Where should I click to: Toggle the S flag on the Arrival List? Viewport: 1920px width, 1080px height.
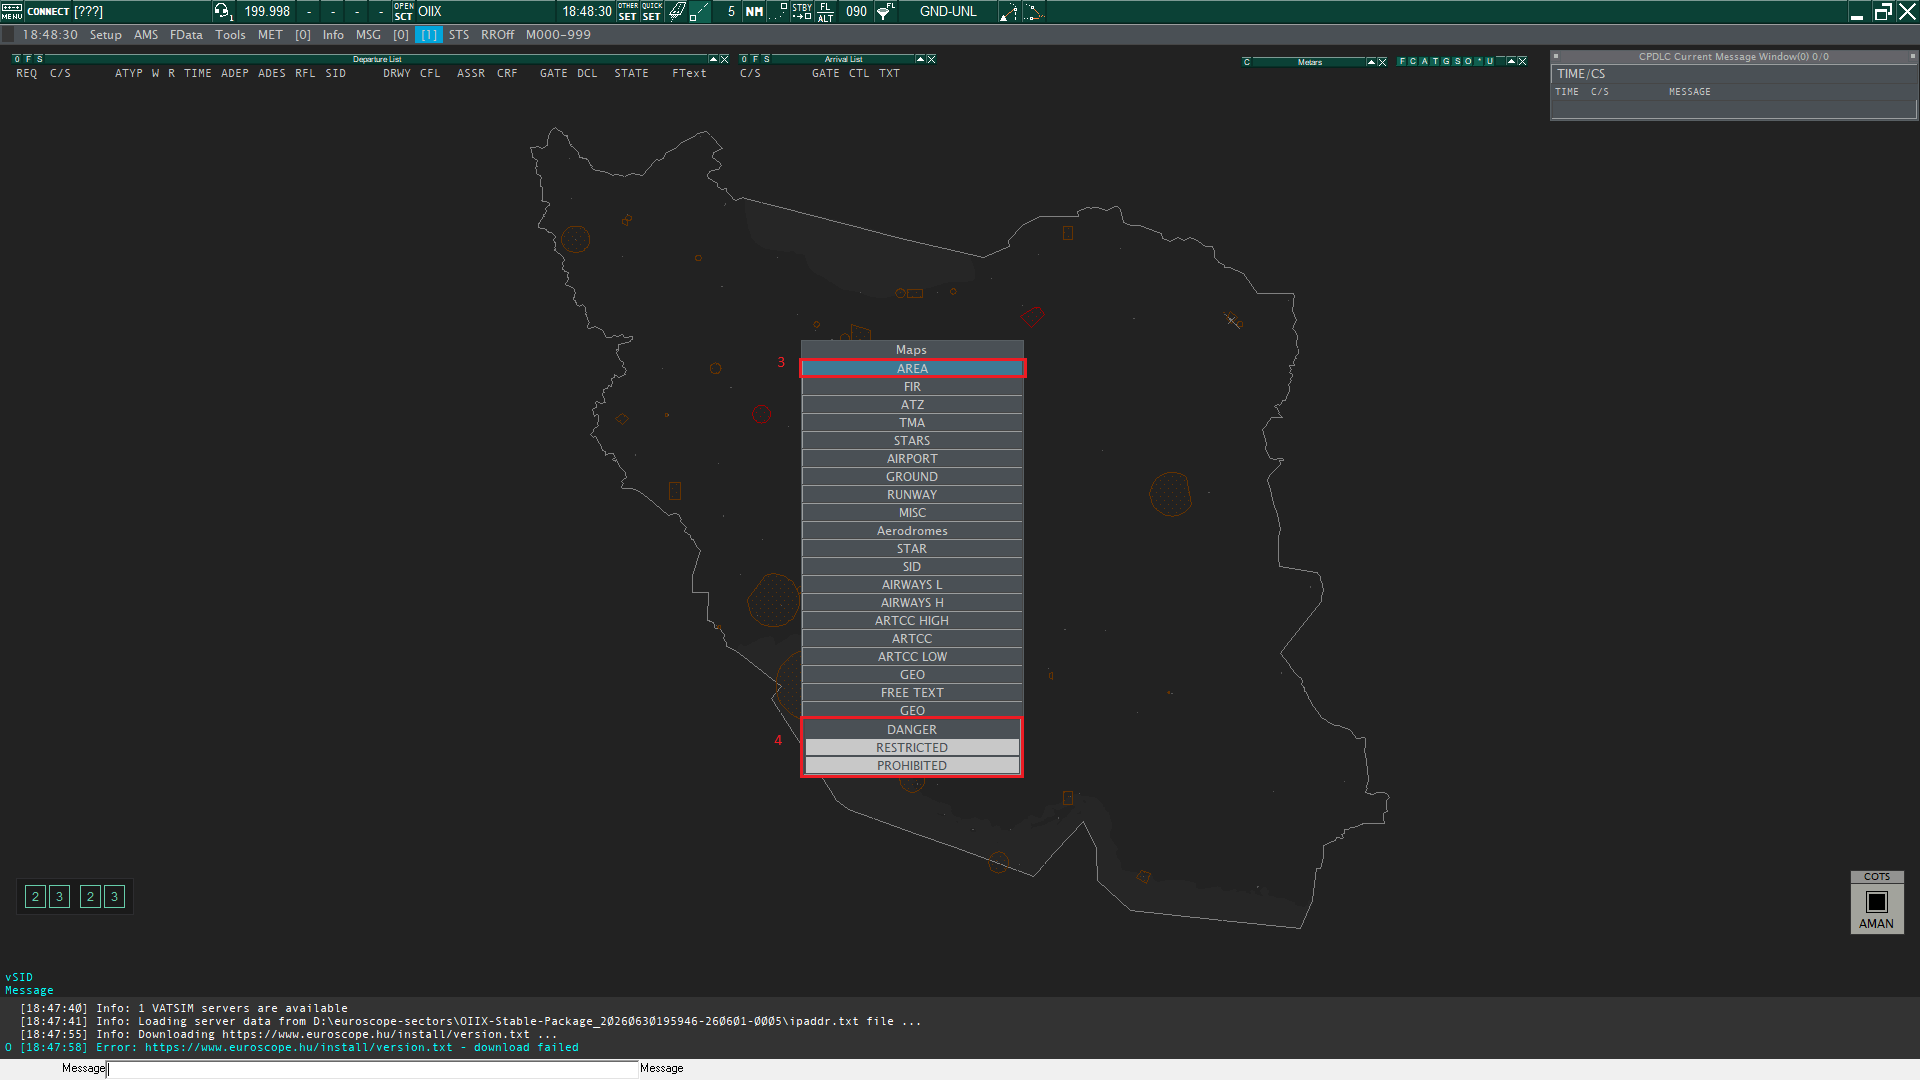click(x=766, y=59)
